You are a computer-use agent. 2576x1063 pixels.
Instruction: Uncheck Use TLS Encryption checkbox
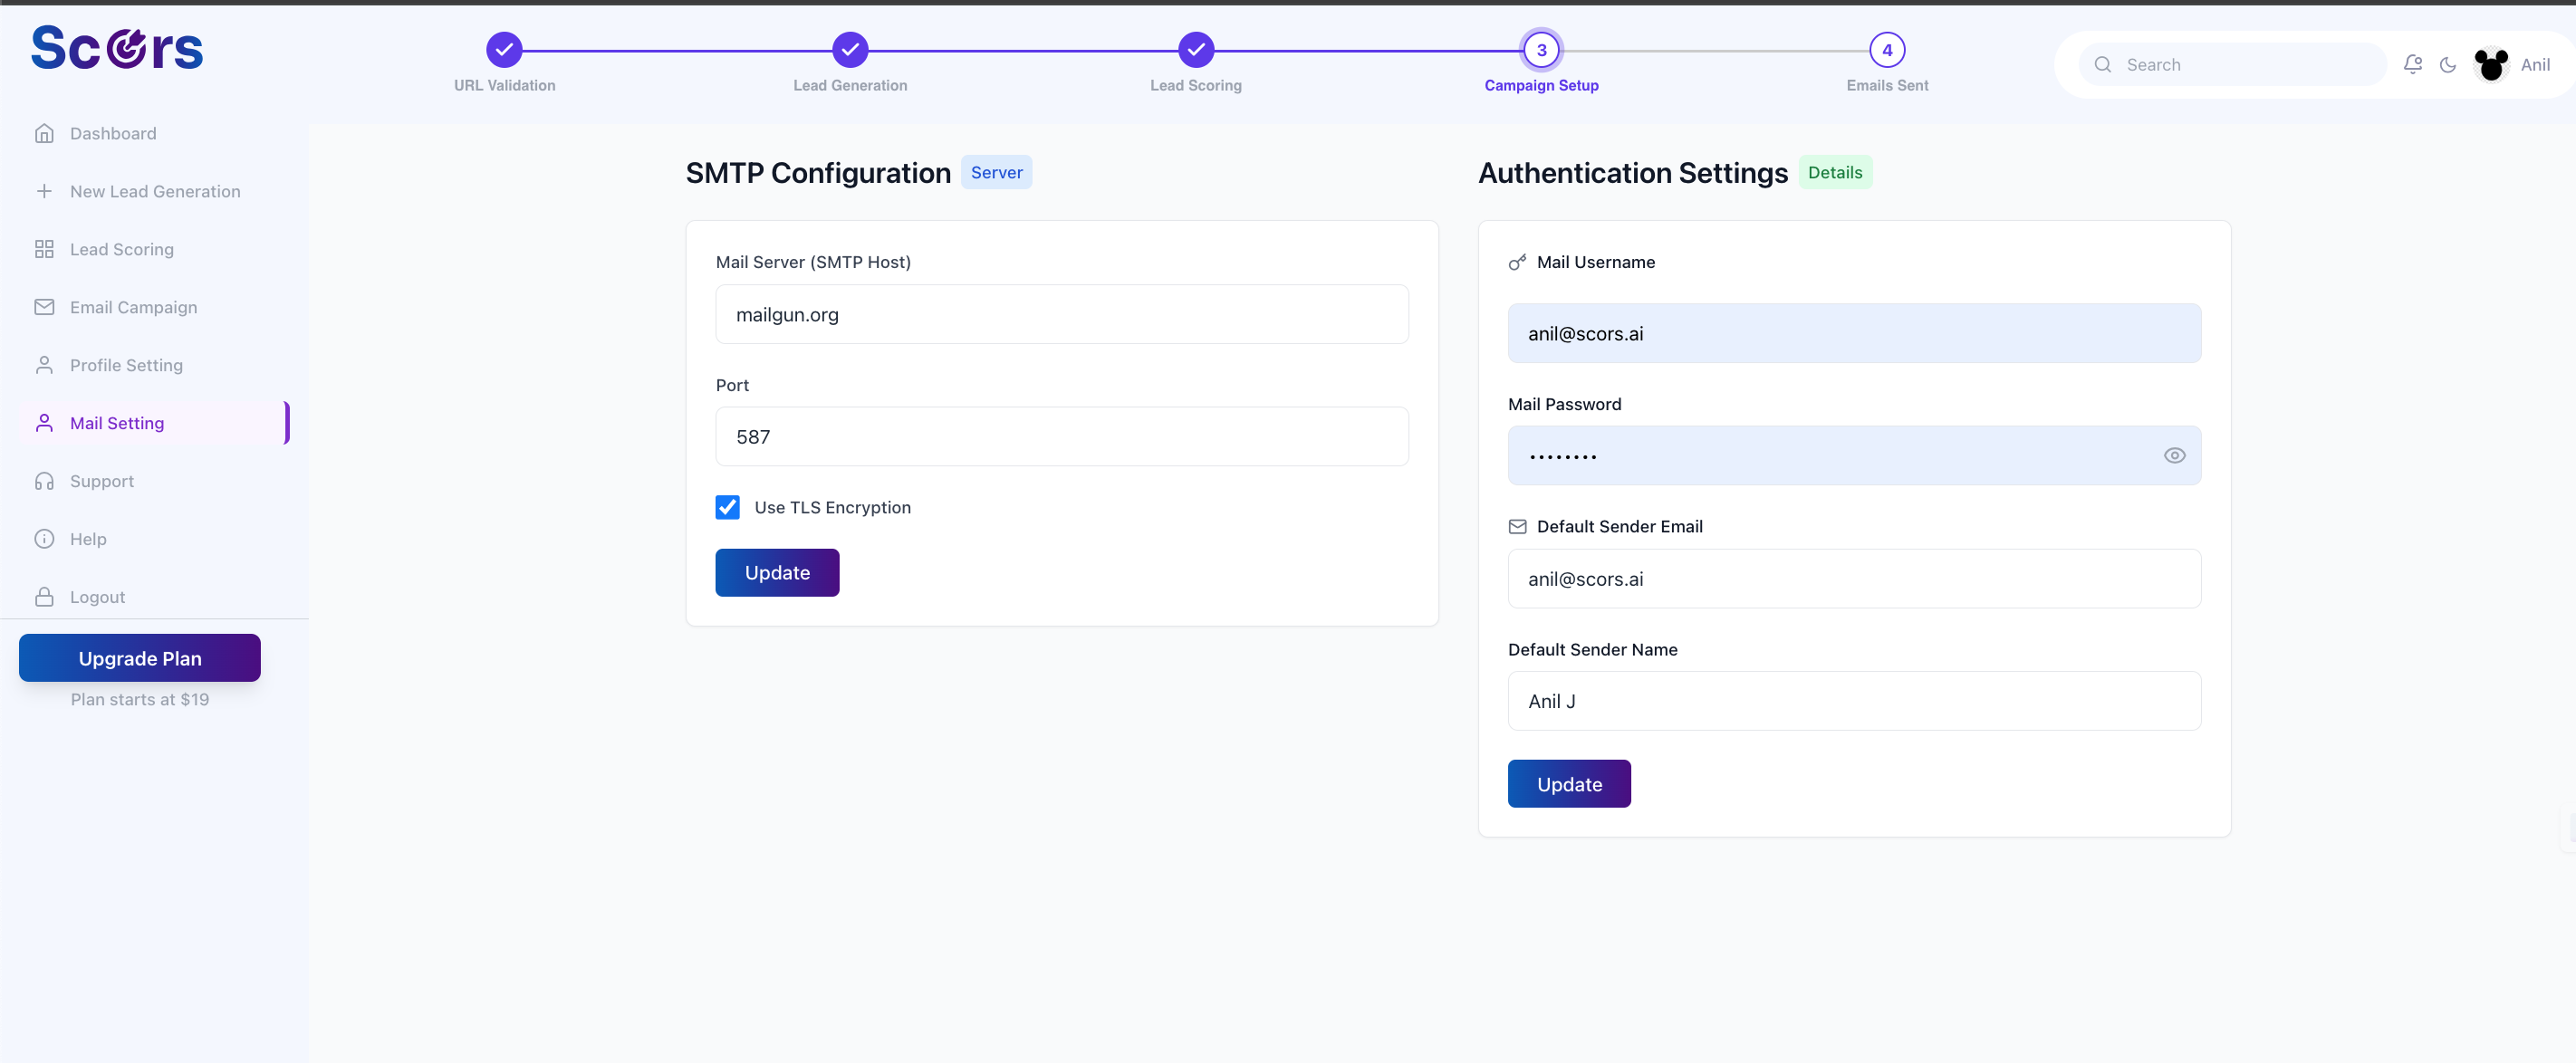tap(728, 507)
